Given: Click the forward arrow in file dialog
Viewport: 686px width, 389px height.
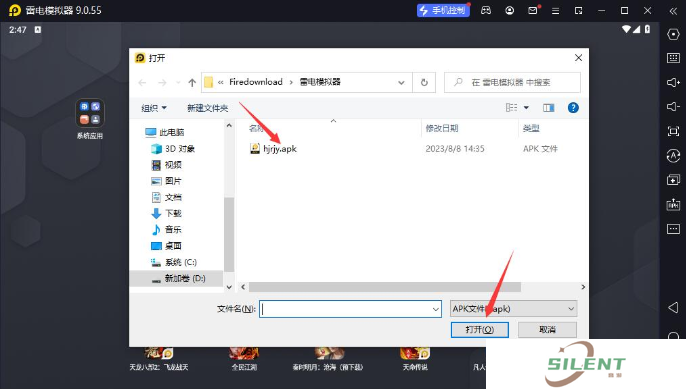Looking at the screenshot, I should pos(162,82).
